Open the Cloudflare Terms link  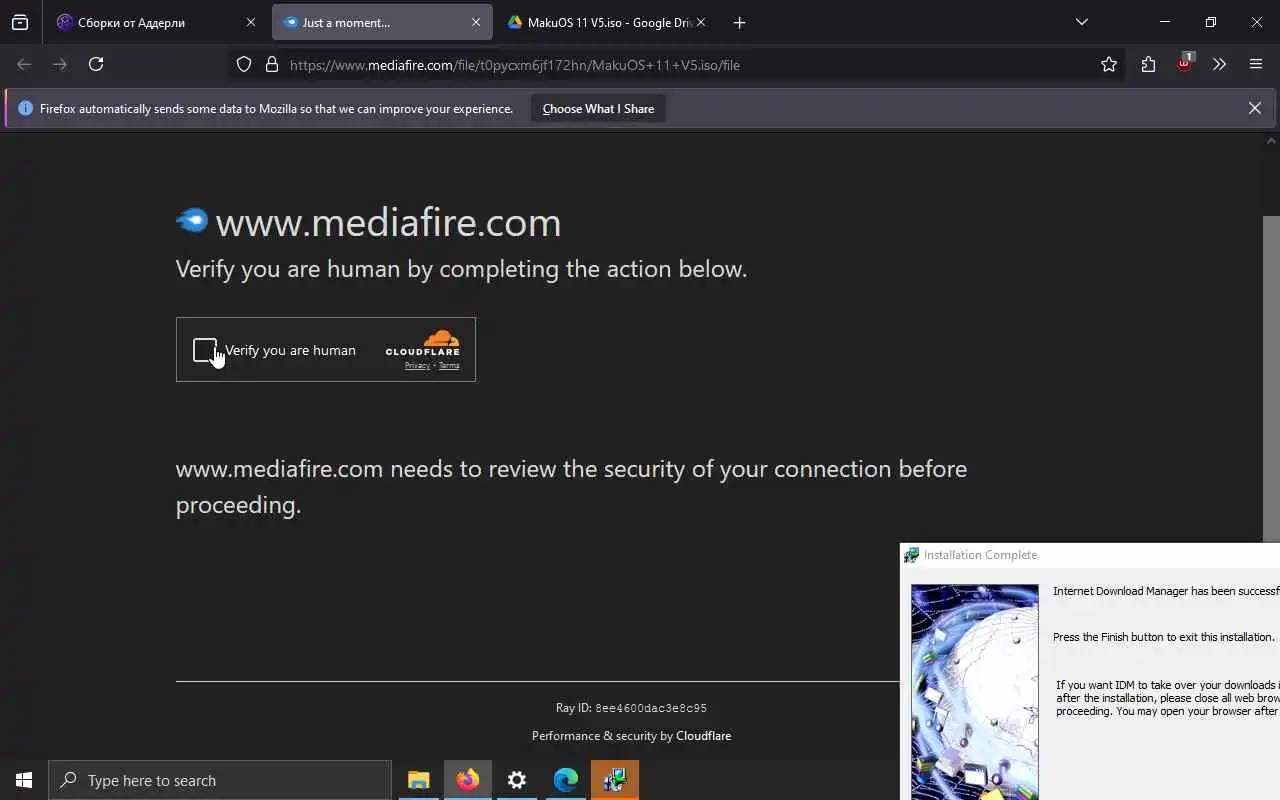[449, 366]
